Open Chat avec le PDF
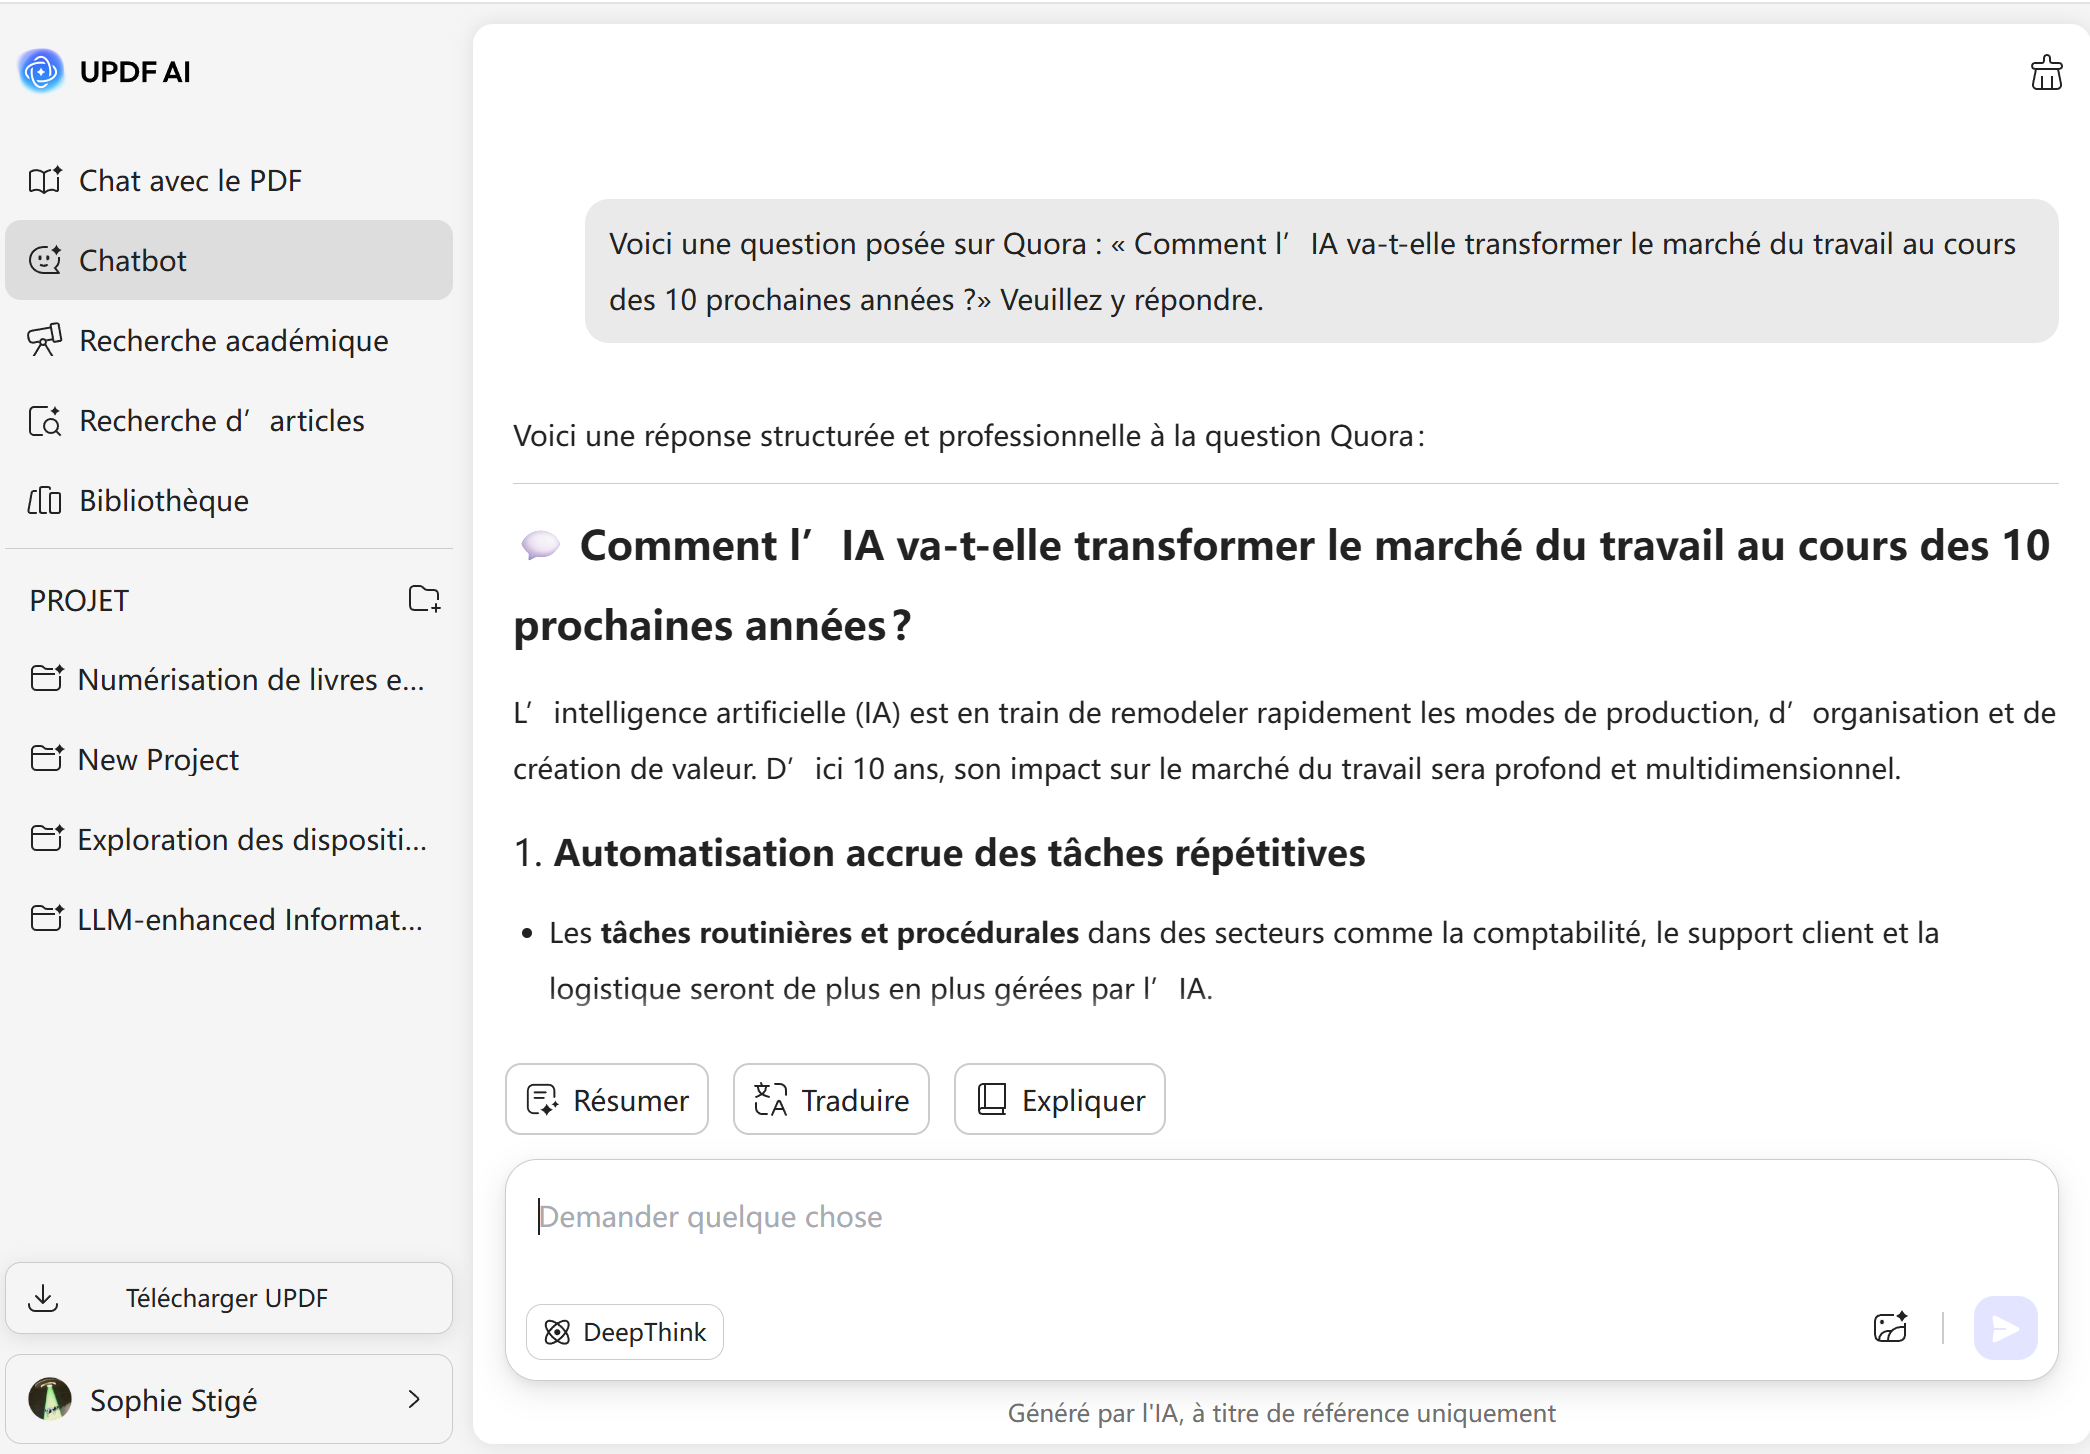The height and width of the screenshot is (1454, 2090). point(190,180)
